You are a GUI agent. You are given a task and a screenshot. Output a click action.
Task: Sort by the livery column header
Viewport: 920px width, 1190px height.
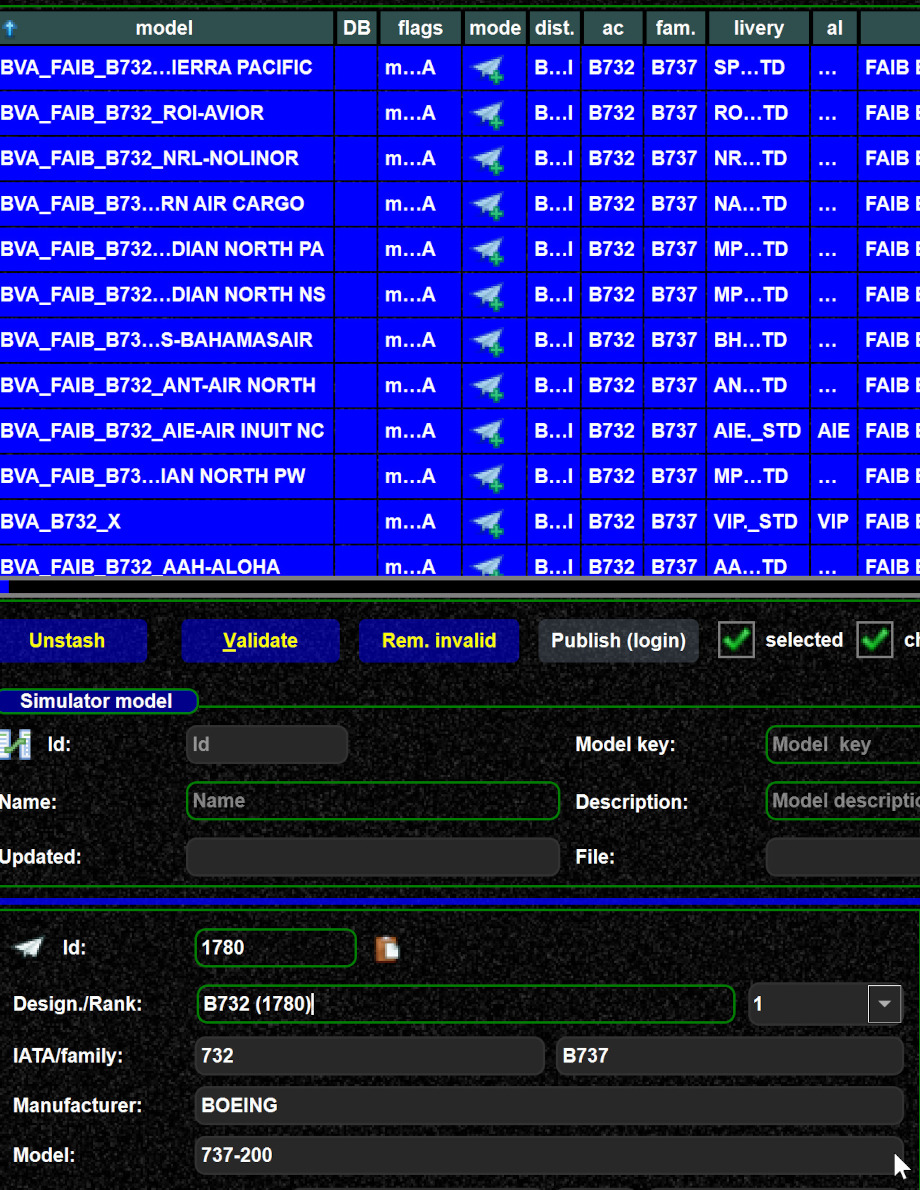click(759, 28)
